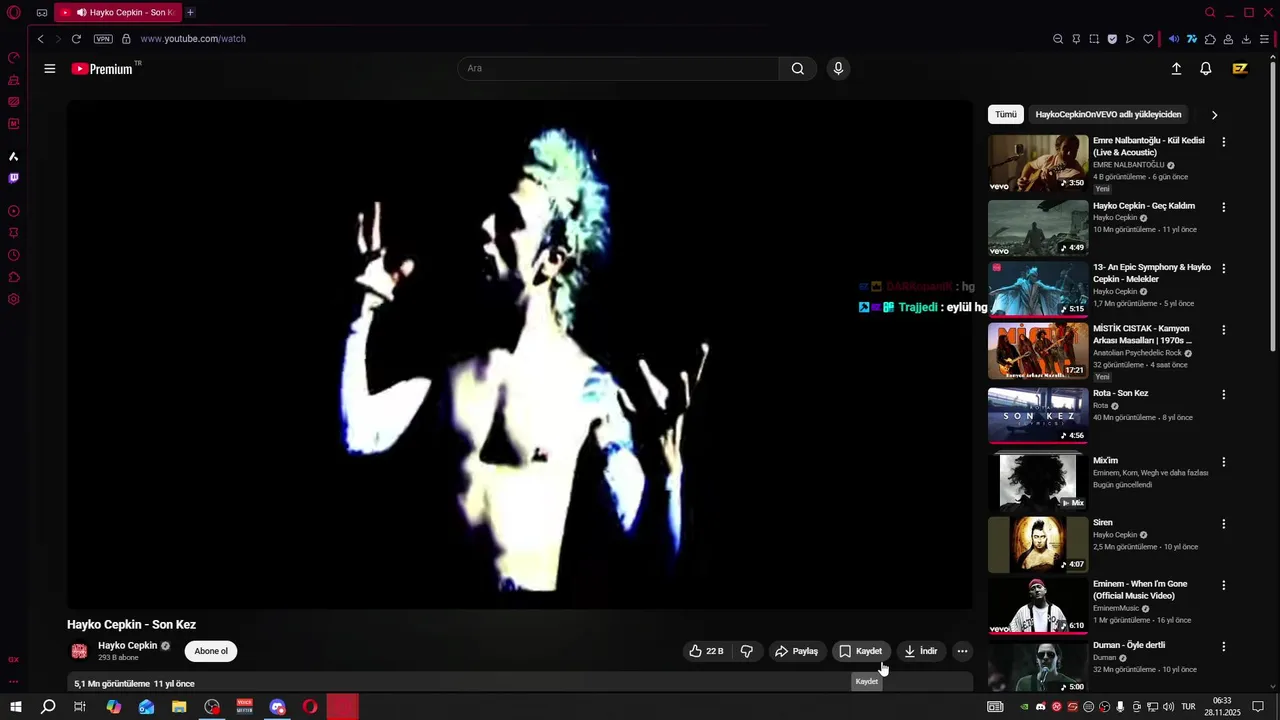Click the YouTube address bar URL
Screen dimensions: 1280x720
click(193, 39)
